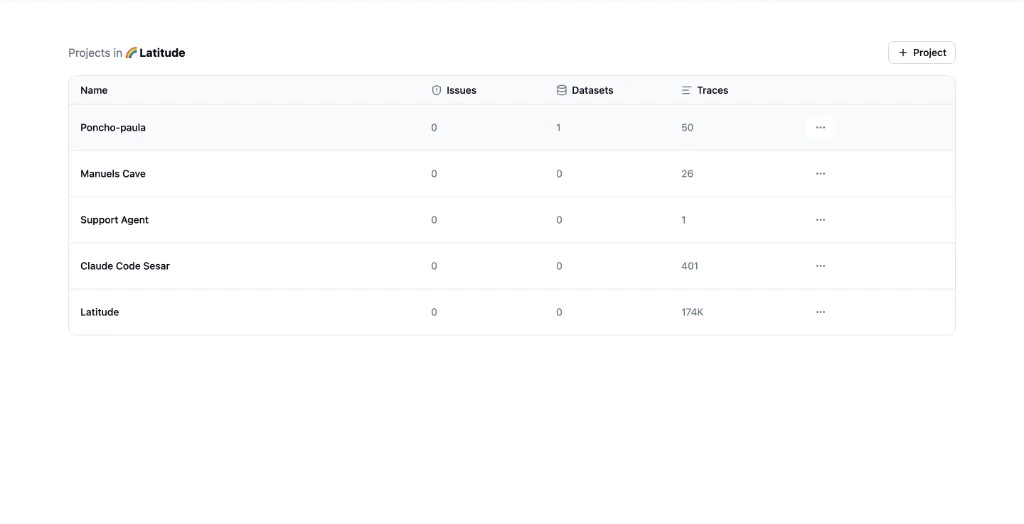Click the bold Latitude workspace name in heading
This screenshot has height=524, width=1024.
click(162, 53)
